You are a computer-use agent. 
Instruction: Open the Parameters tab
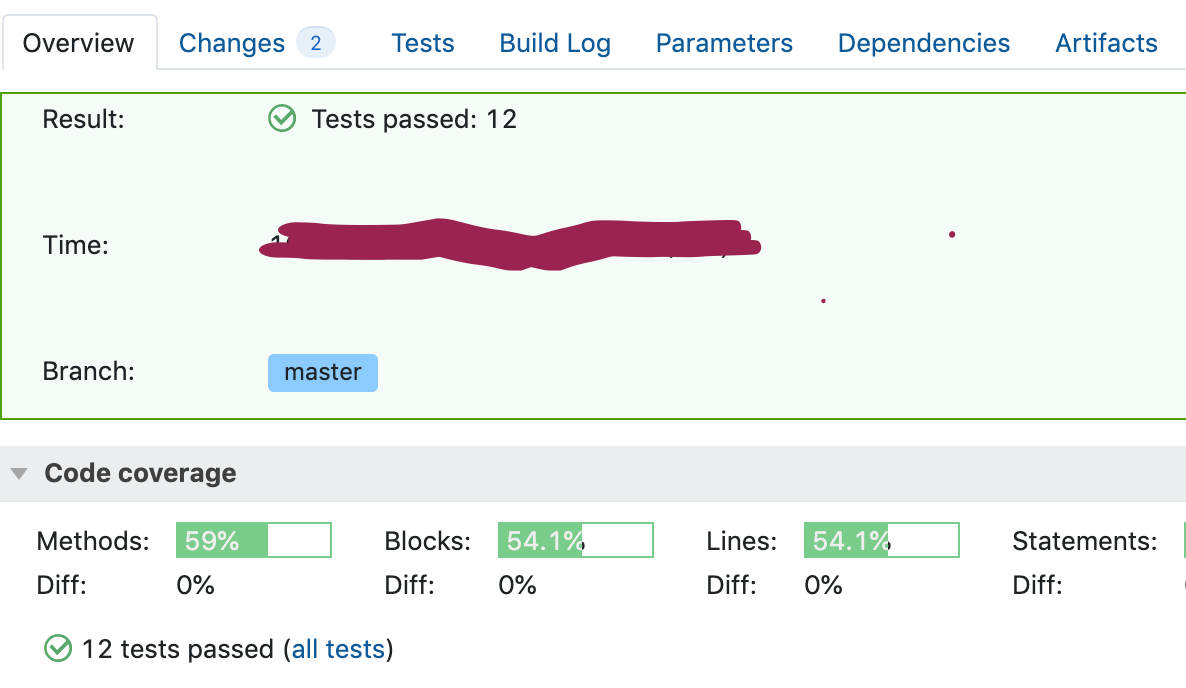pyautogui.click(x=724, y=42)
